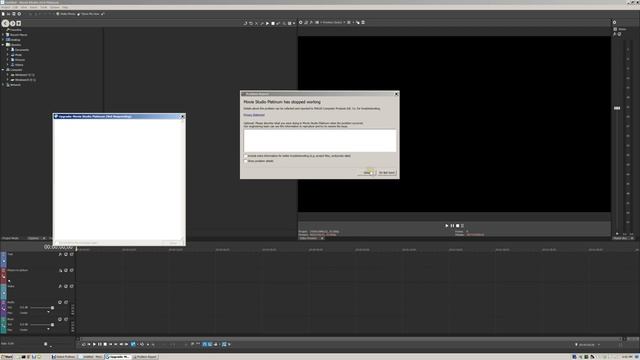Collapse the Computer tree node

3,70
